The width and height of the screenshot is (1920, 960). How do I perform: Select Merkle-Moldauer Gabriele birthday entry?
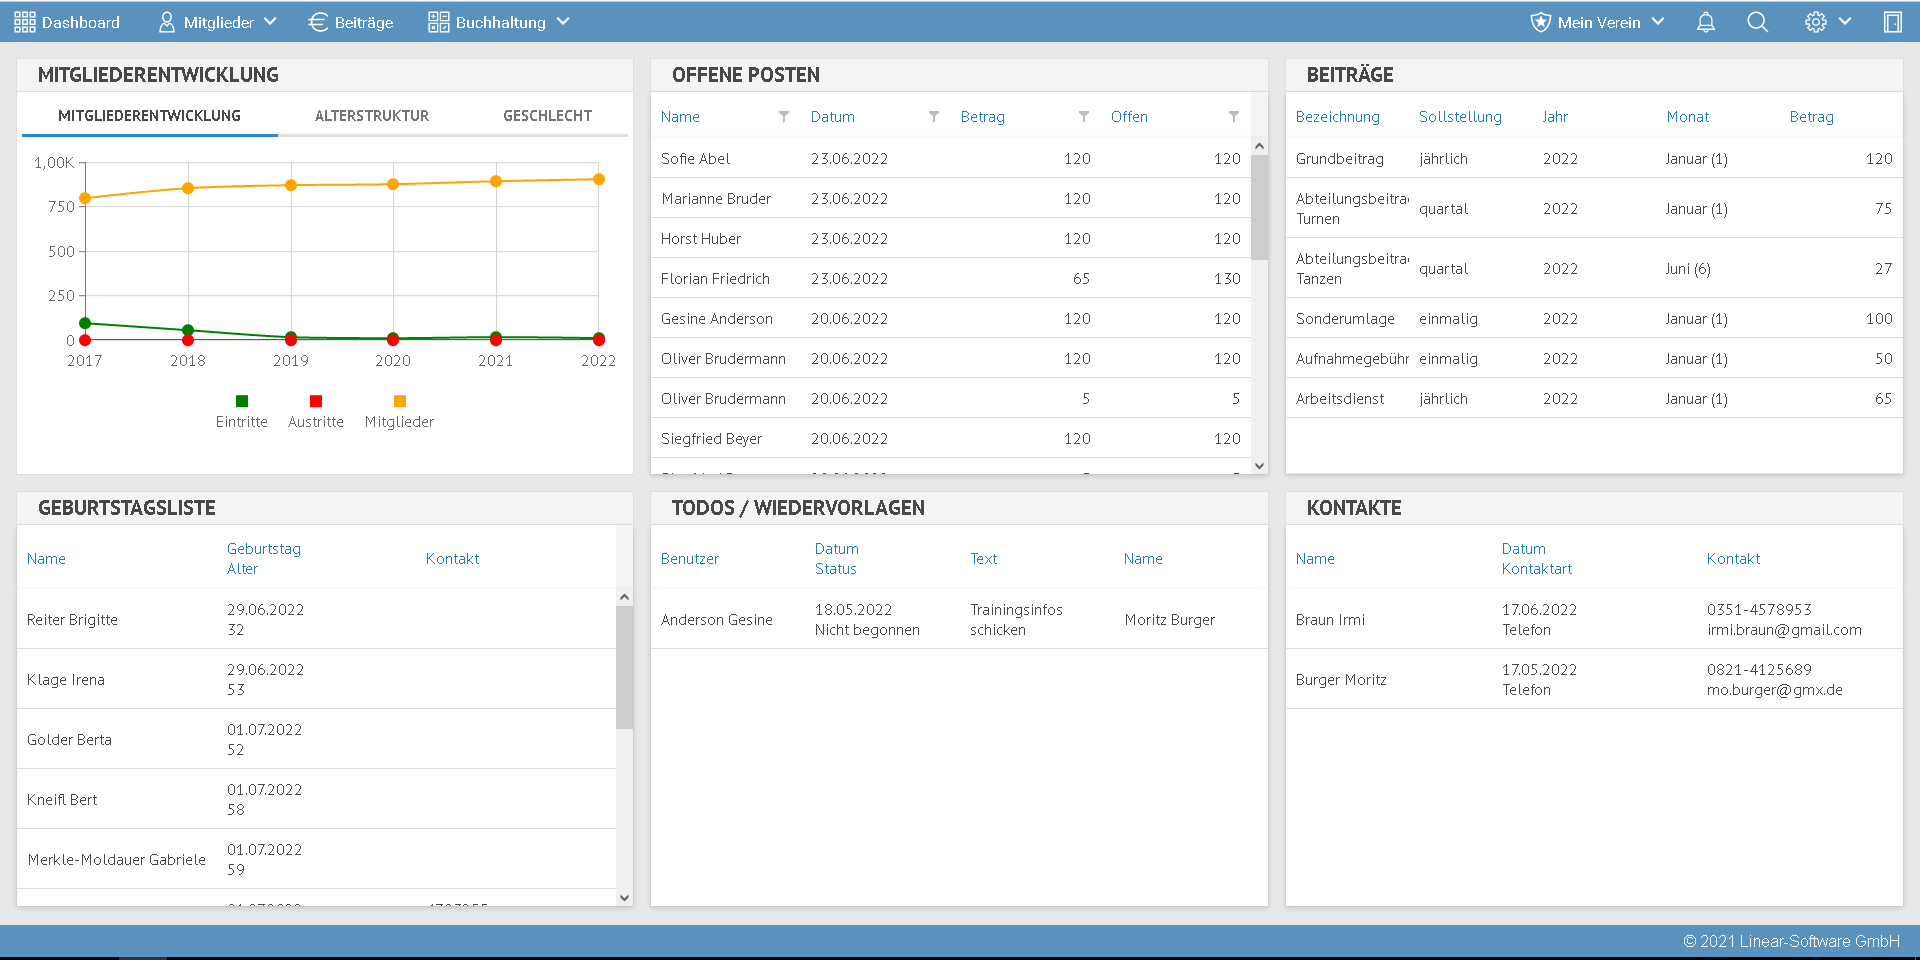coord(316,859)
